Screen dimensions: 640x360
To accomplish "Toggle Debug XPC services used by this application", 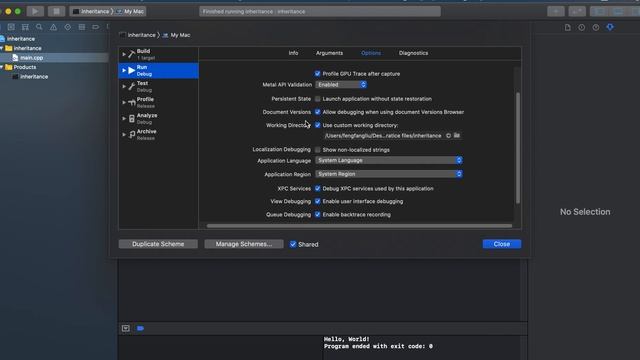I will (318, 189).
